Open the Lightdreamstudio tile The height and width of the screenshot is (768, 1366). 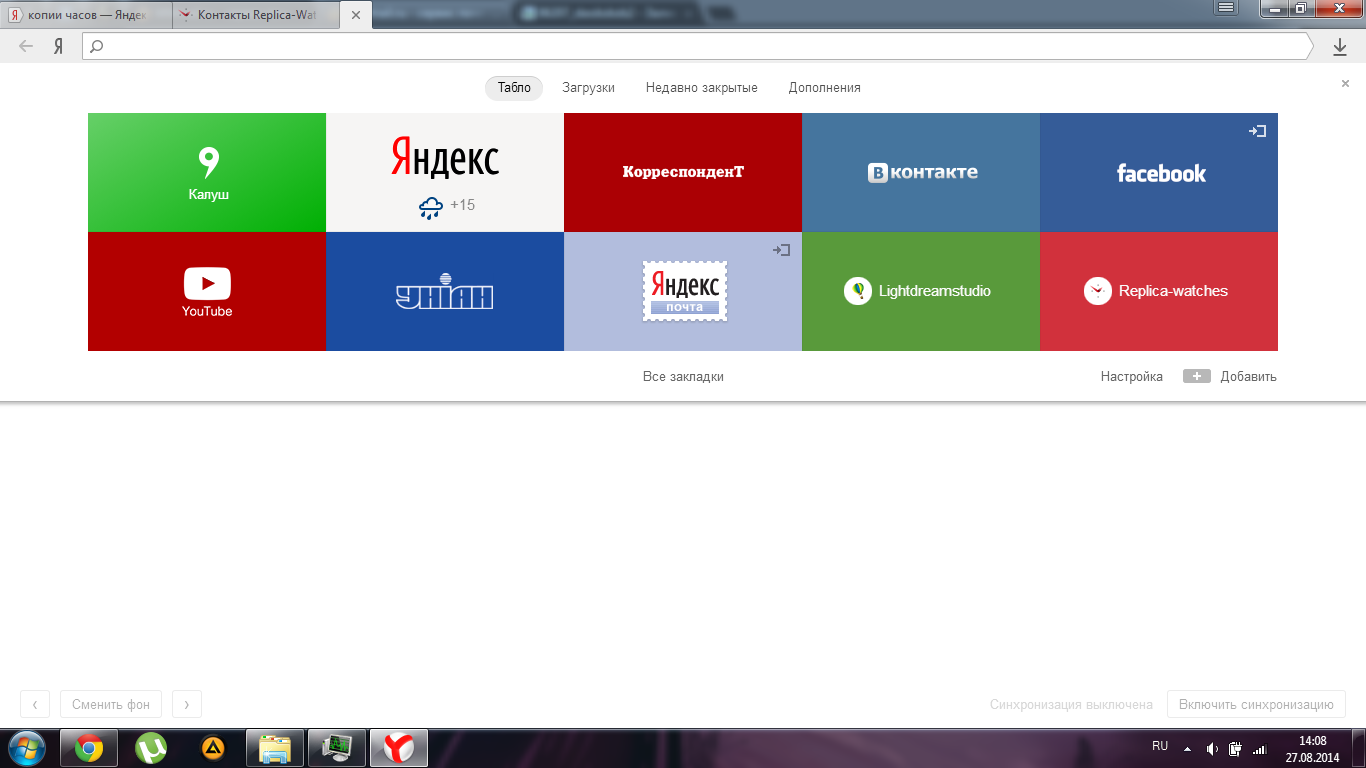(x=921, y=291)
